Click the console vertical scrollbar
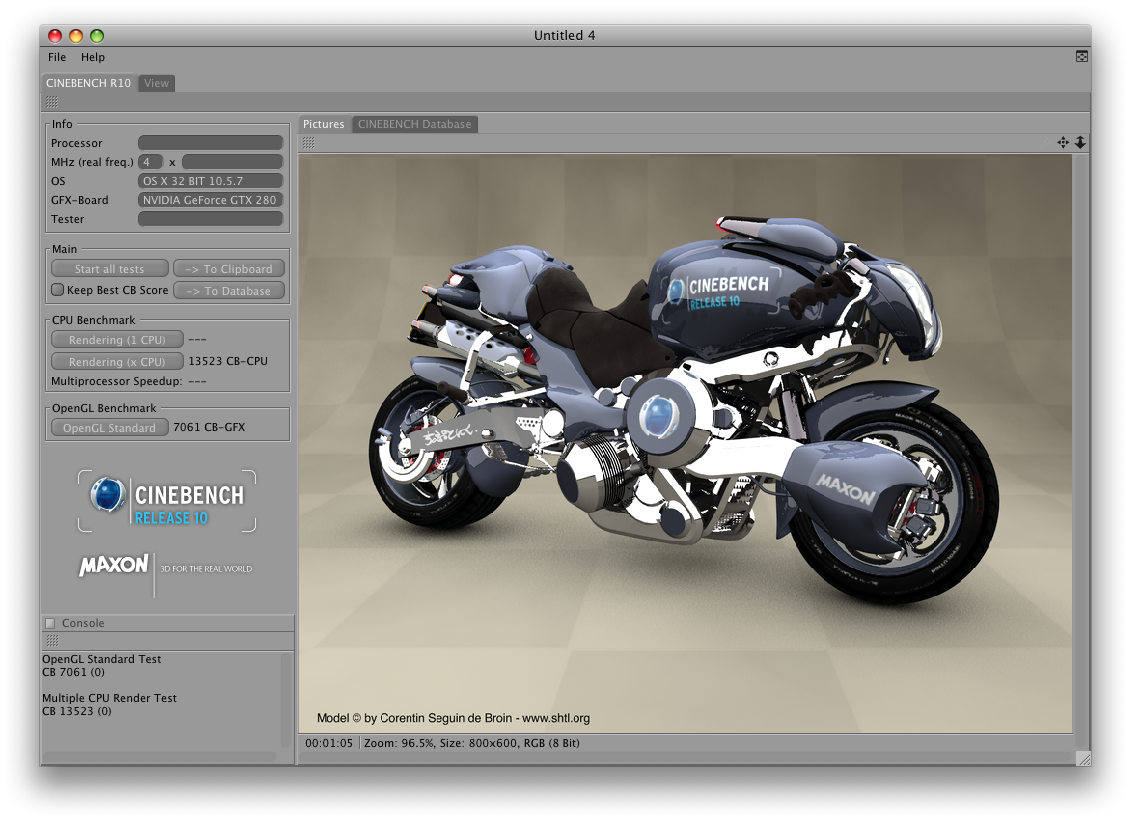1131x821 pixels. coord(286,701)
